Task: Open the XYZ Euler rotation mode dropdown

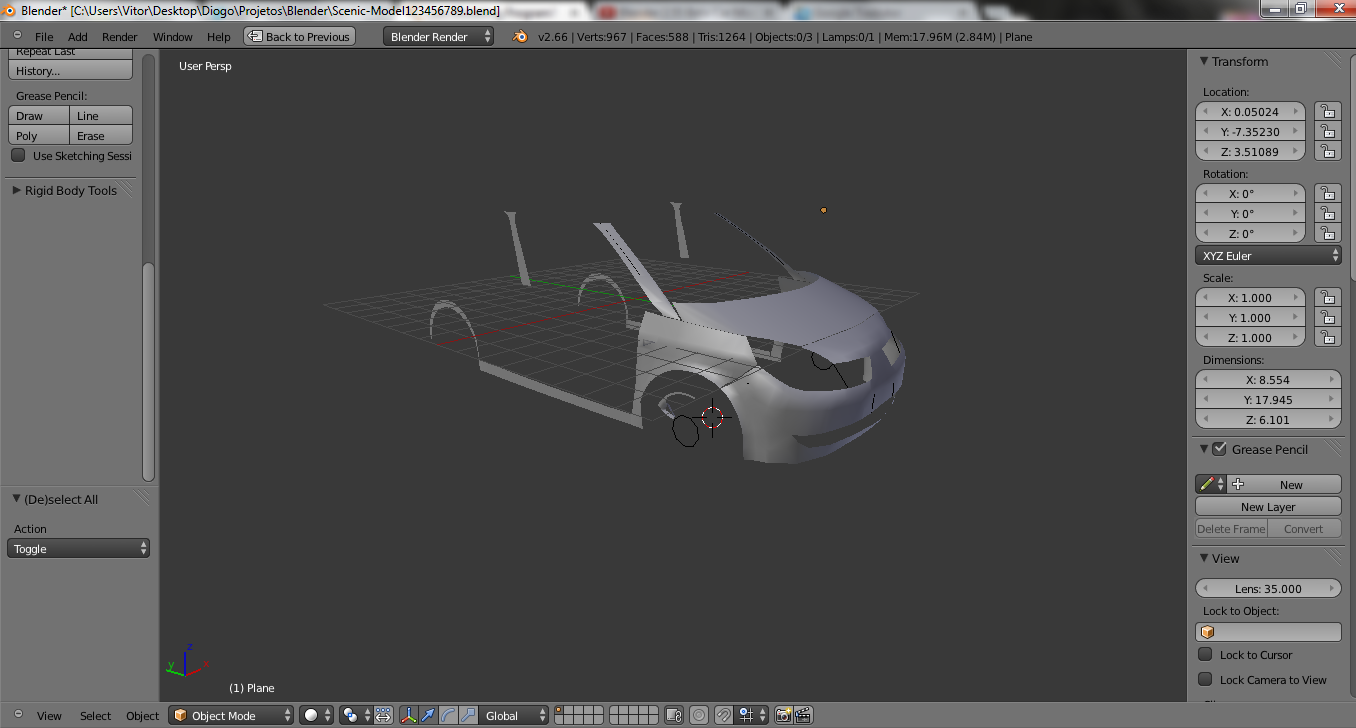Action: coord(1268,256)
